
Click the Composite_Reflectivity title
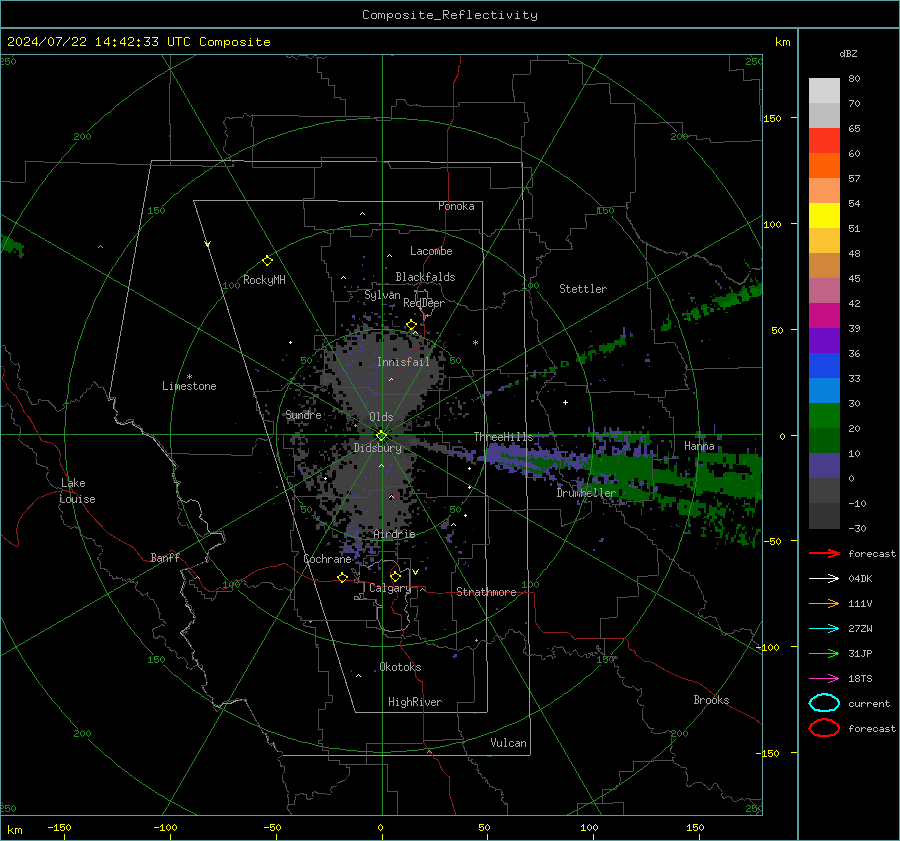pyautogui.click(x=450, y=15)
